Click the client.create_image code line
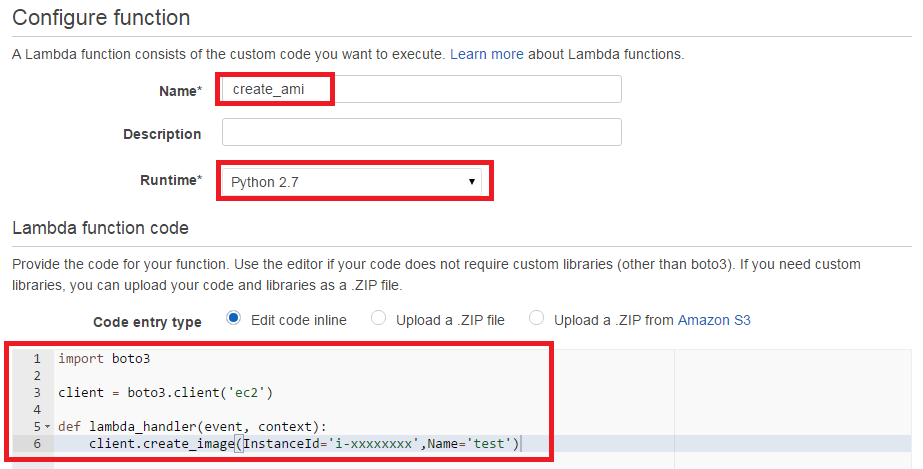Viewport: 923px width, 469px height. click(x=304, y=443)
